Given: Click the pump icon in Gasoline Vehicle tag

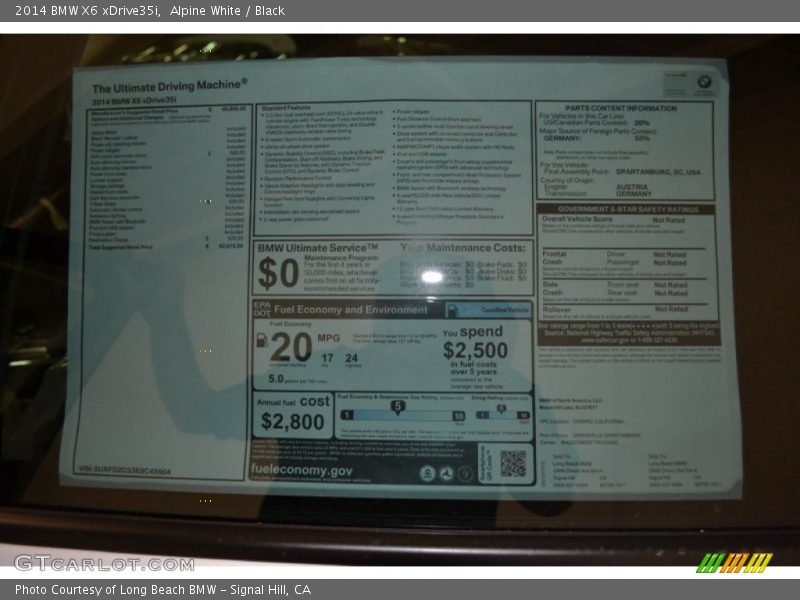Looking at the screenshot, I should pyautogui.click(x=452, y=310).
